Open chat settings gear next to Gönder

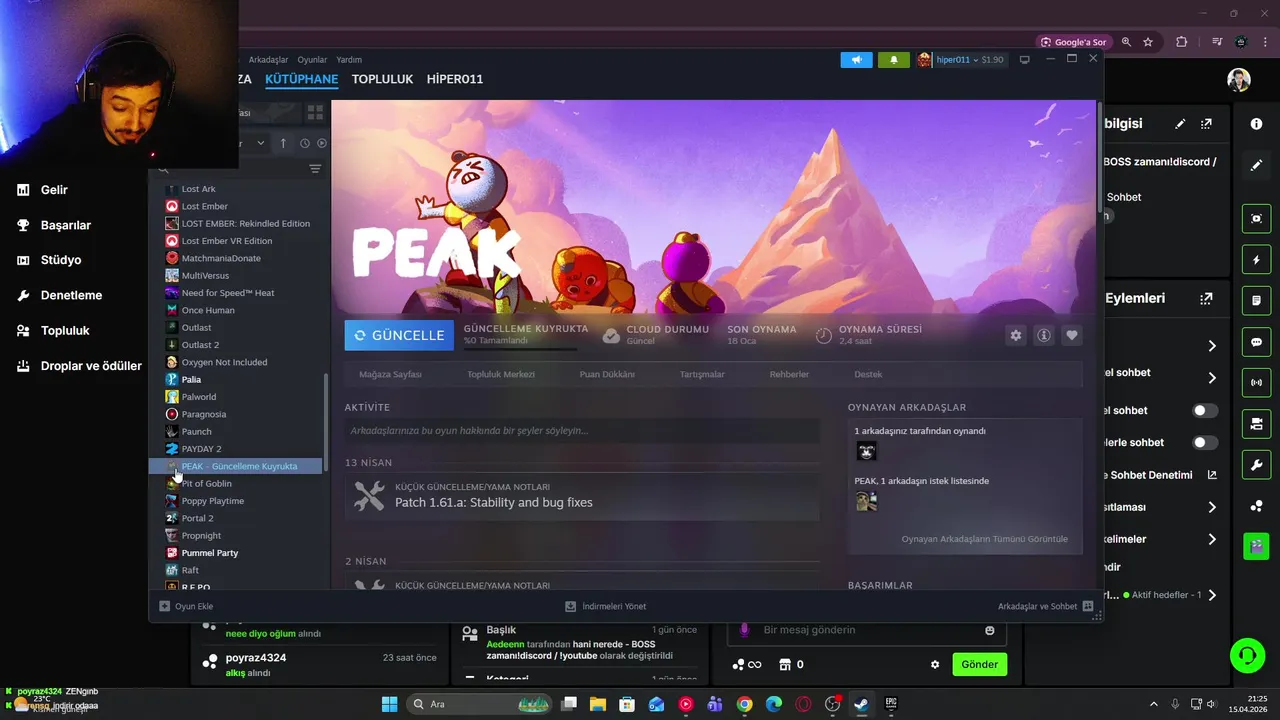pyautogui.click(x=935, y=664)
